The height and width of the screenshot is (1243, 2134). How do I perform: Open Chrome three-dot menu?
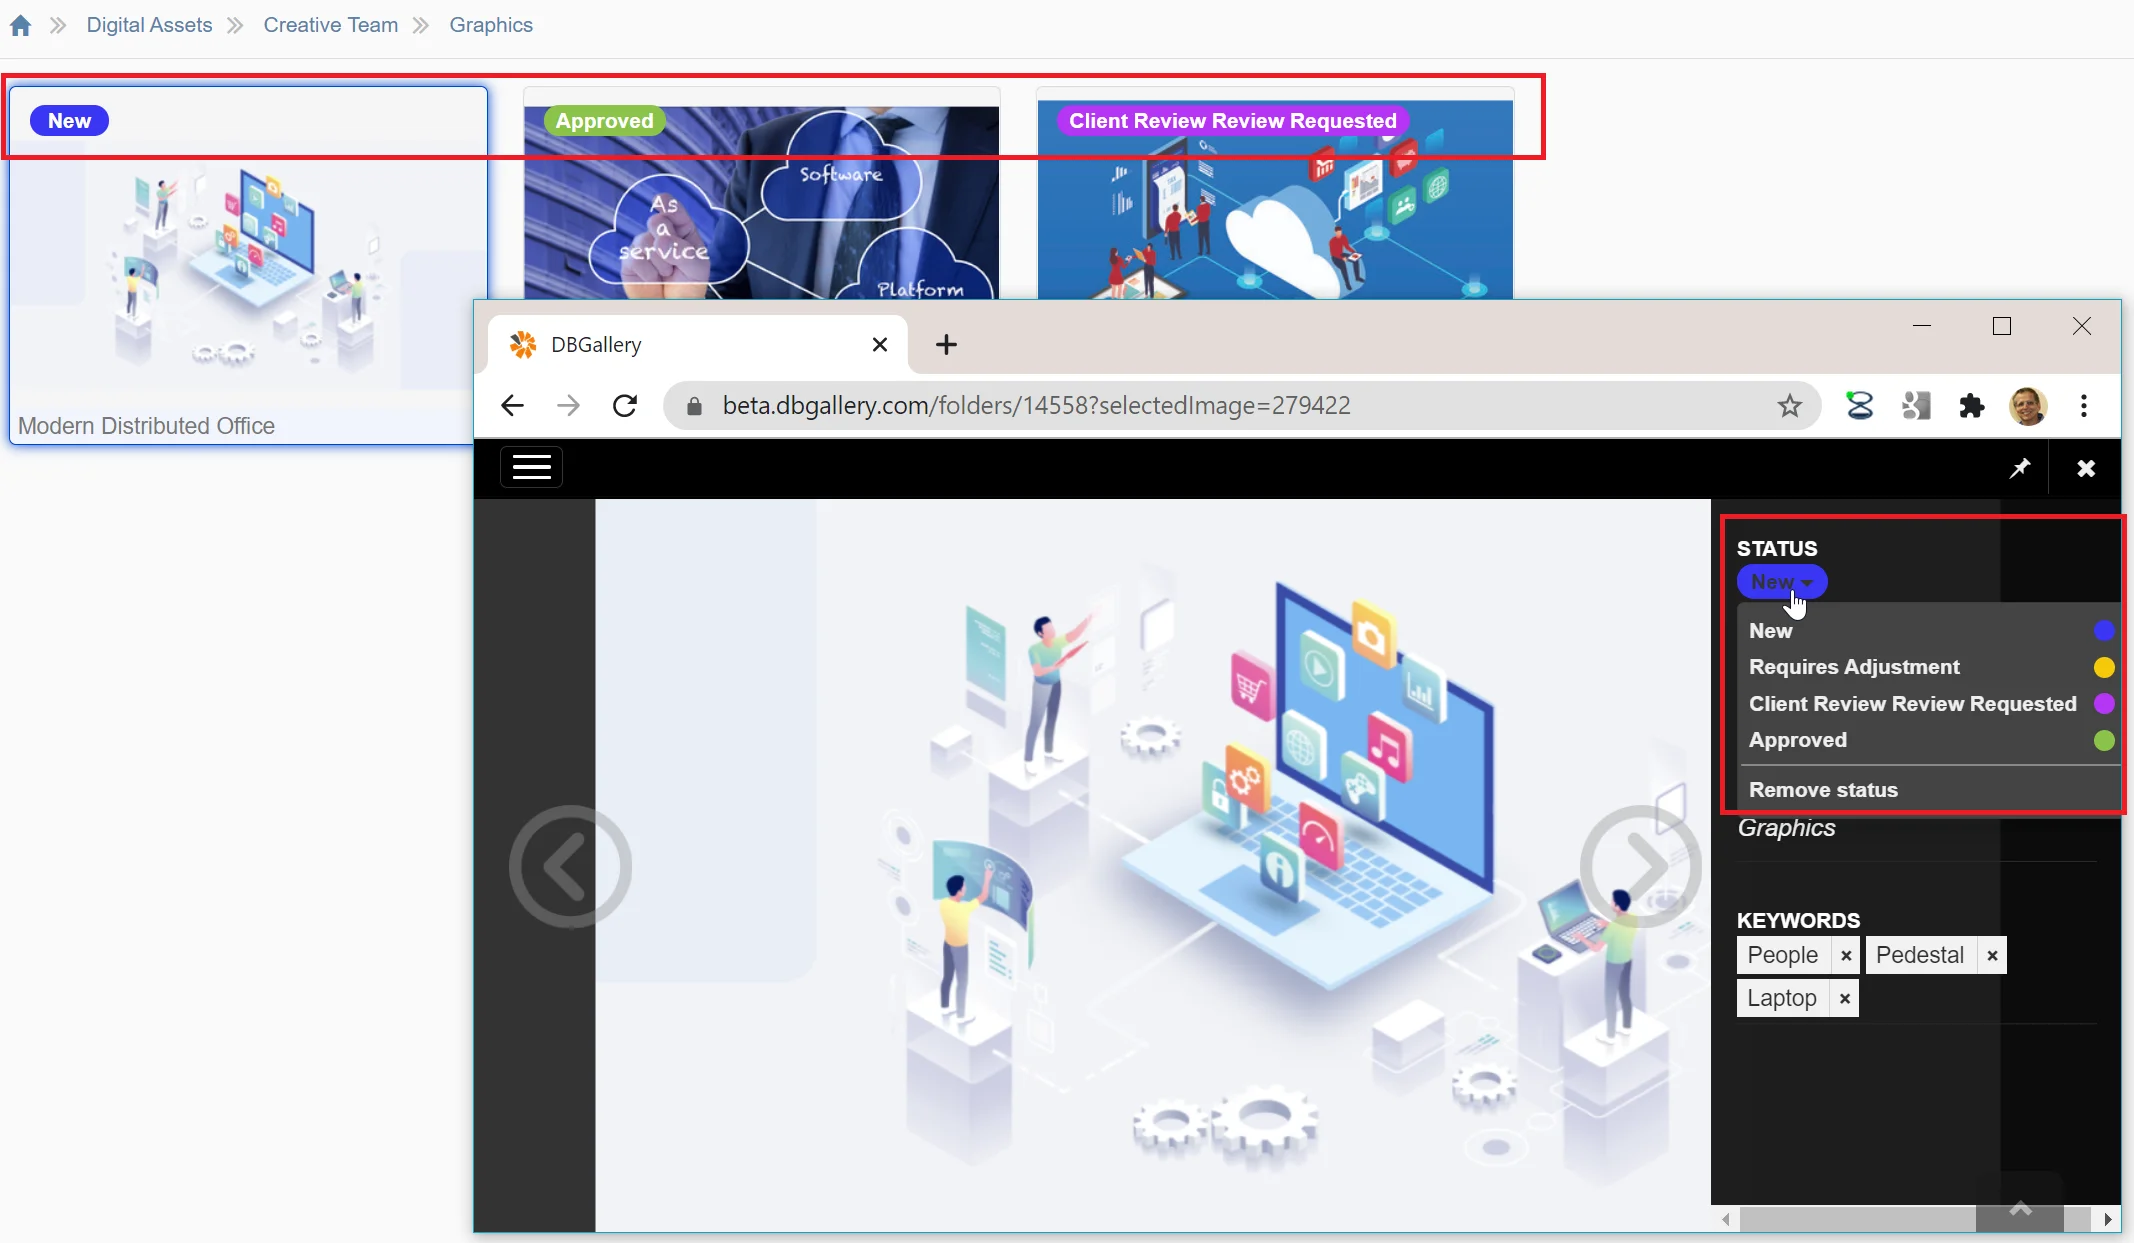[2084, 405]
